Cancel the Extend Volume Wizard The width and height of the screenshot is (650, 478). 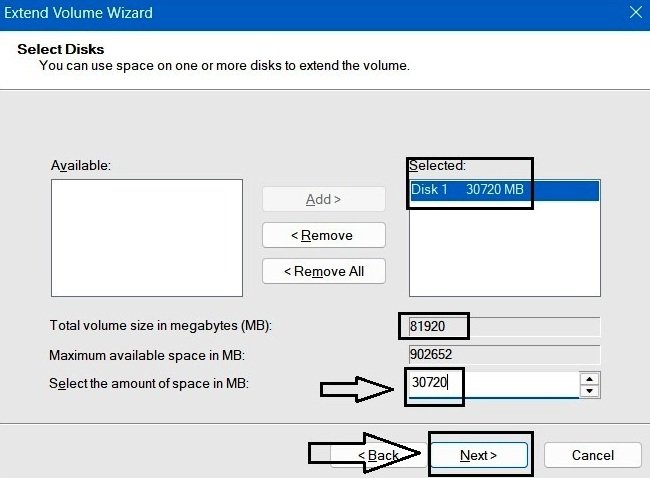click(x=593, y=455)
